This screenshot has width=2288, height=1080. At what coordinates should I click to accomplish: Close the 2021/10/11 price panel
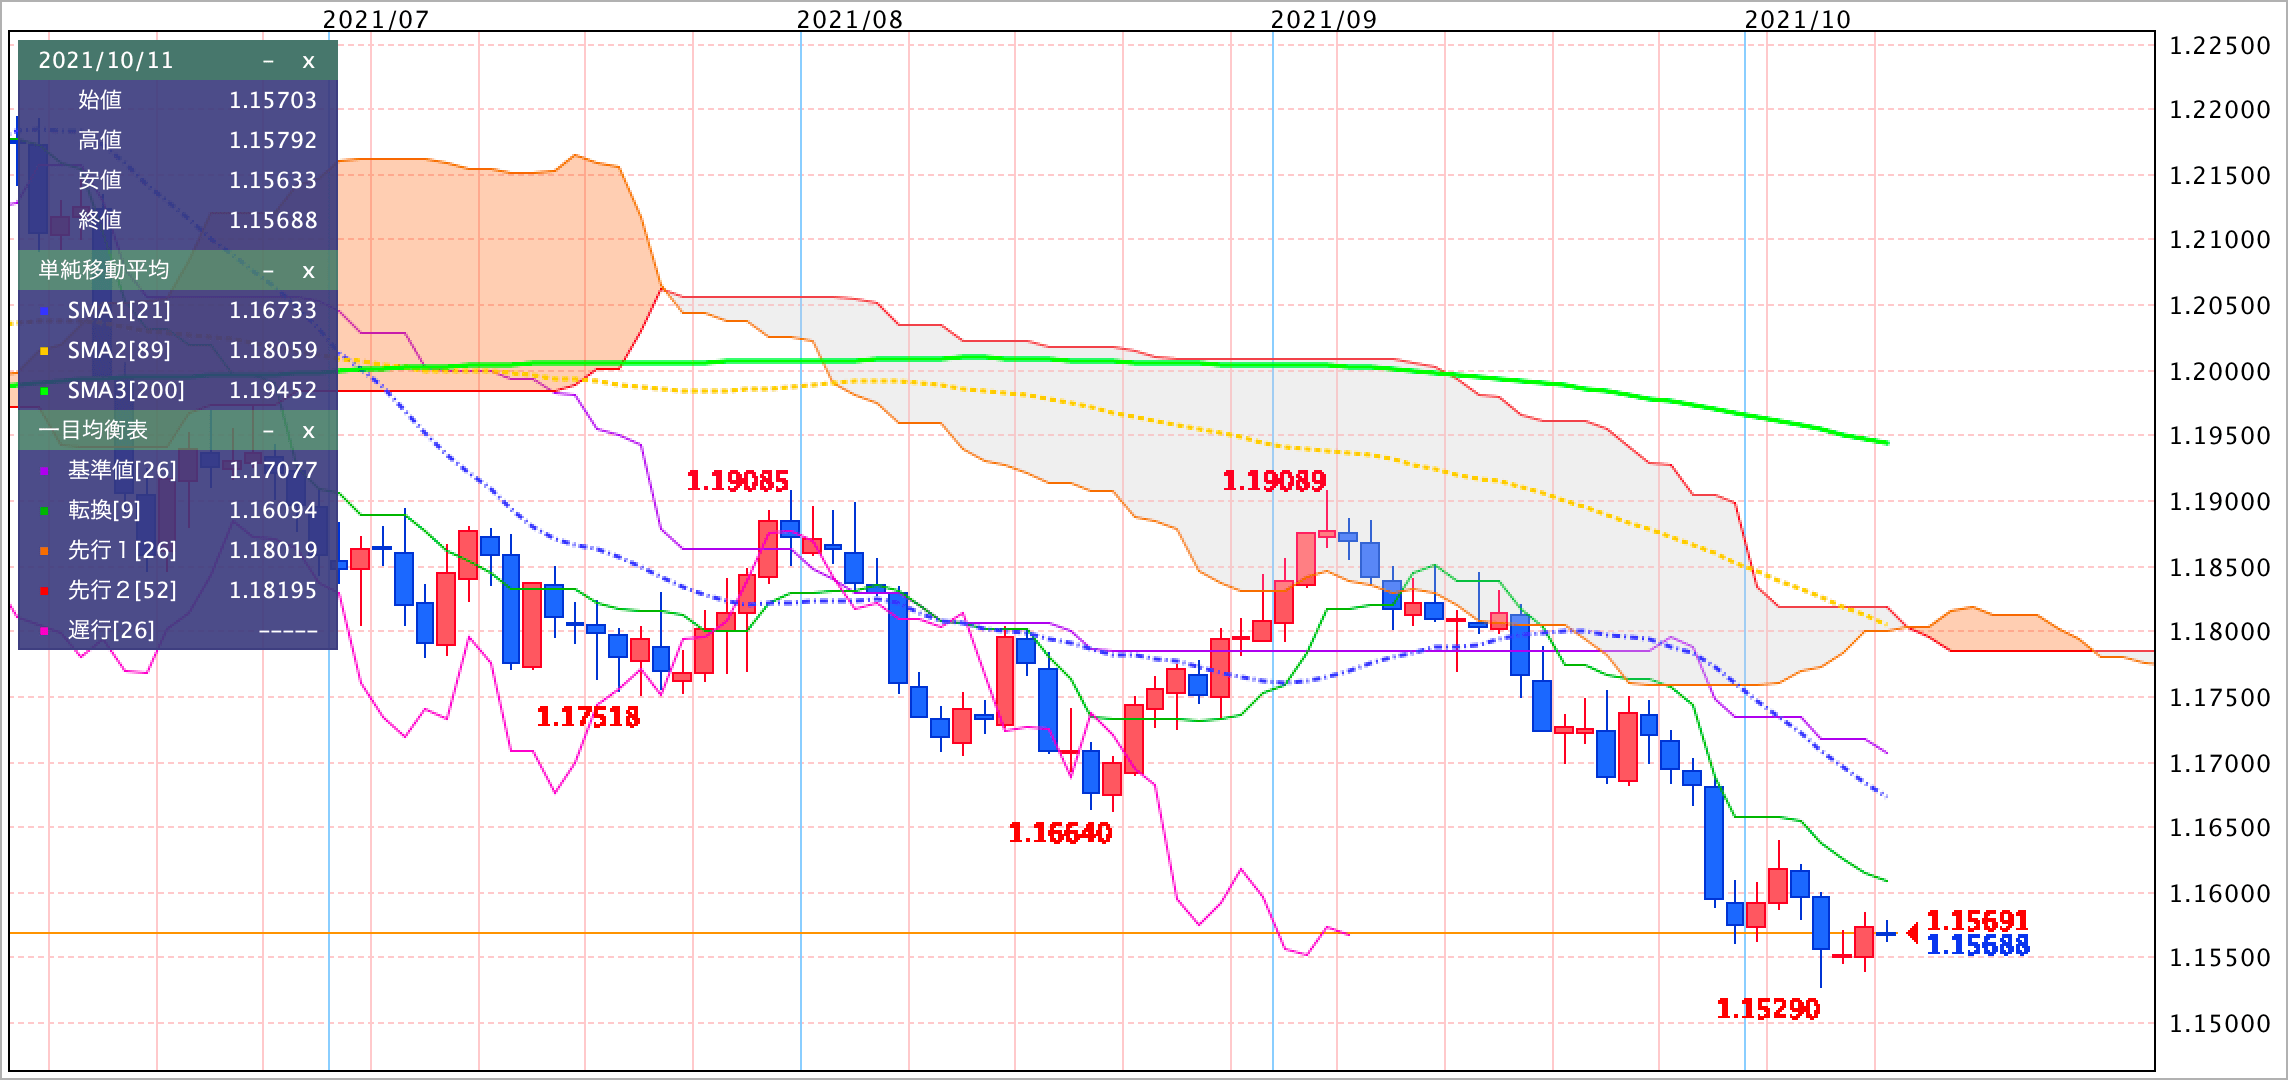click(308, 61)
